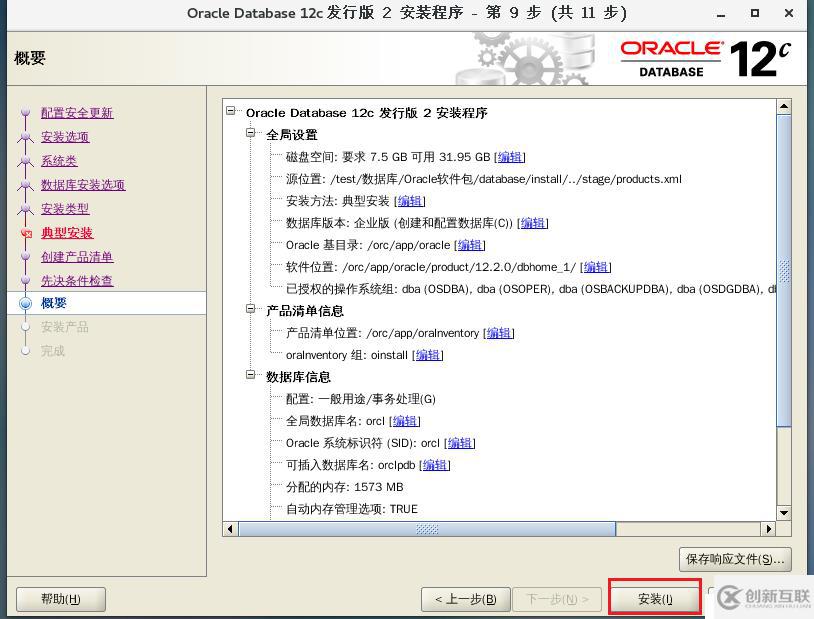Edit the 安装方法 typical install setting
The height and width of the screenshot is (619, 814).
[409, 201]
